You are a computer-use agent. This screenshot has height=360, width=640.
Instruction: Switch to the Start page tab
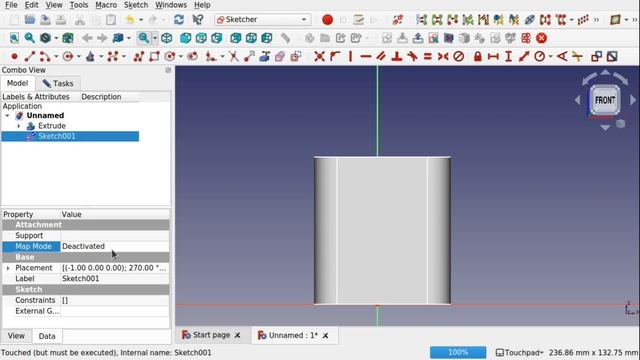click(x=211, y=335)
